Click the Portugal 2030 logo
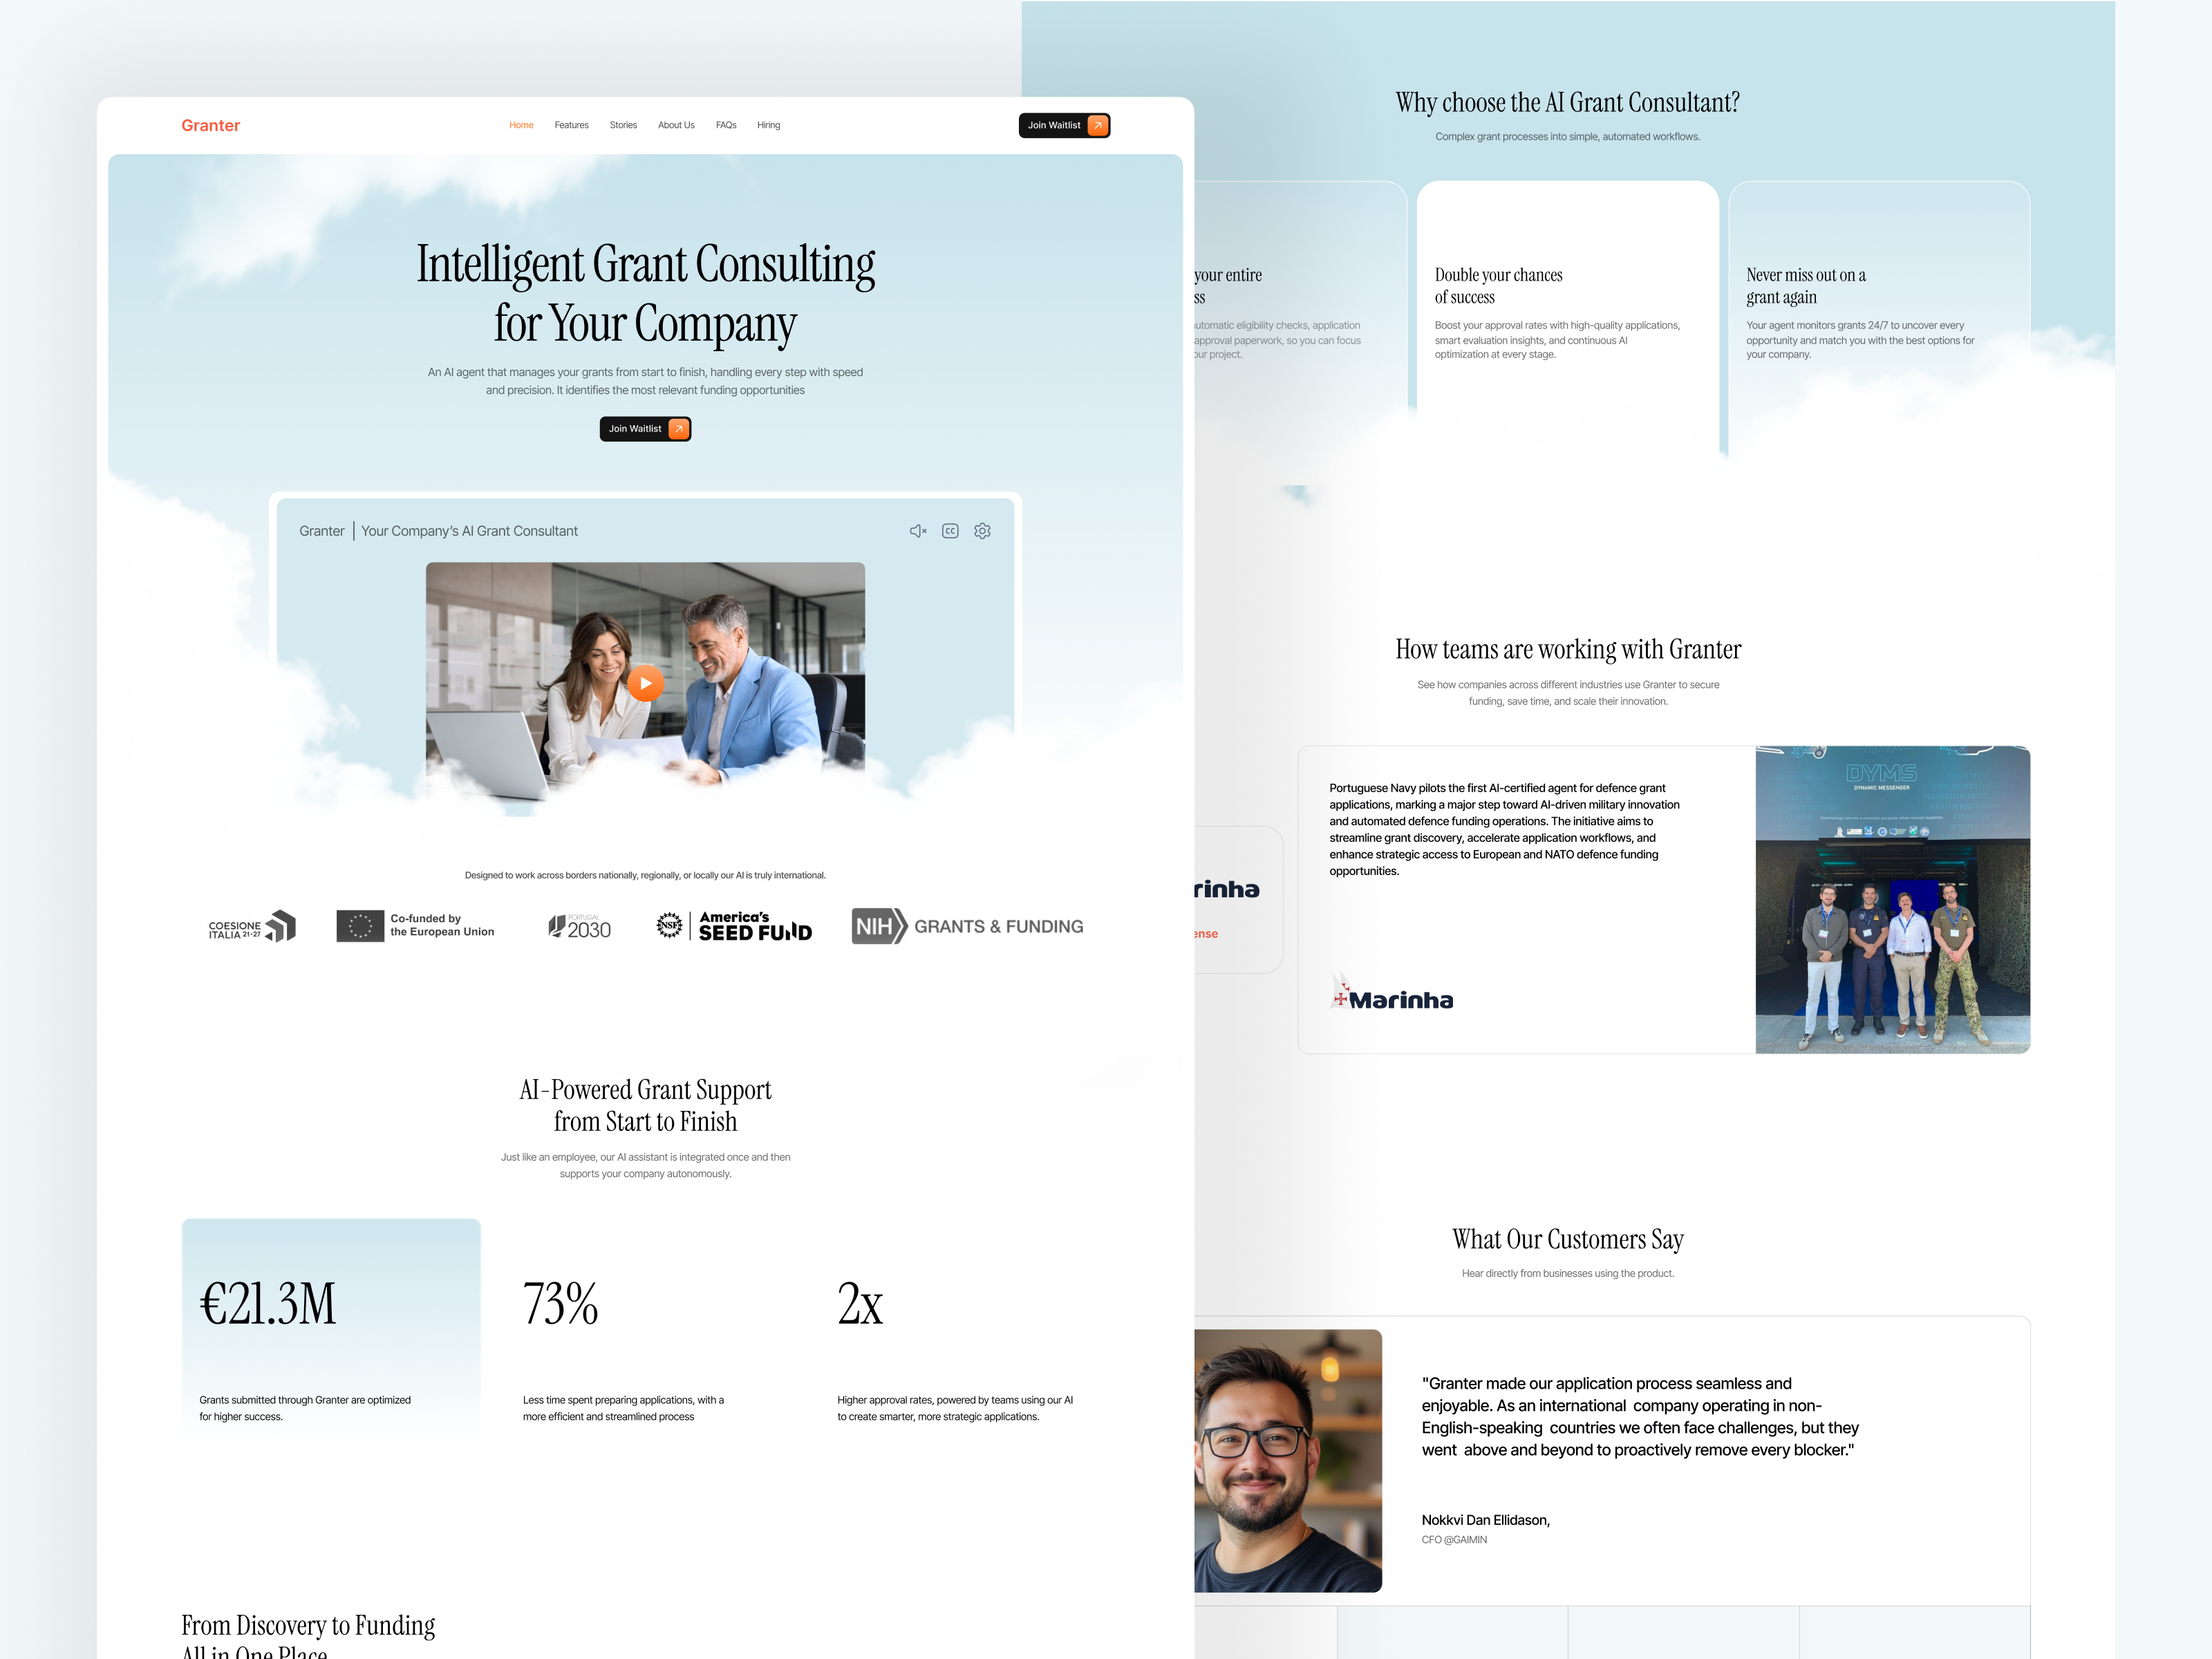The width and height of the screenshot is (2212, 1659). [579, 927]
